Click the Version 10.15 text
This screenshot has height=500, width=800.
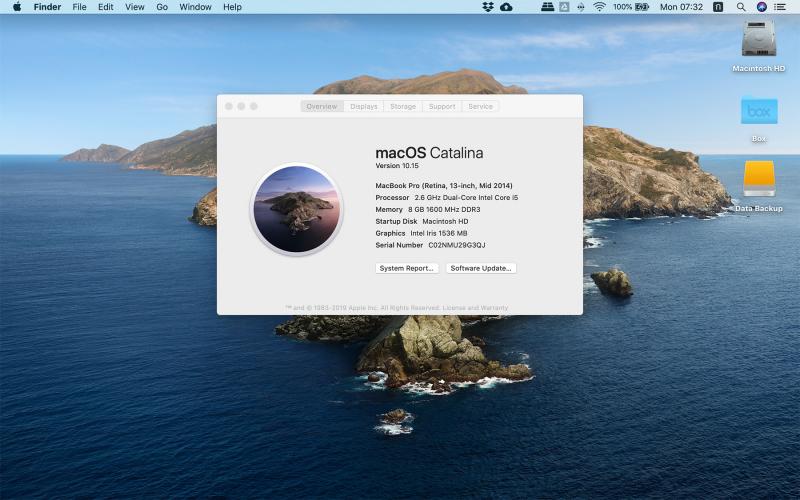point(397,166)
